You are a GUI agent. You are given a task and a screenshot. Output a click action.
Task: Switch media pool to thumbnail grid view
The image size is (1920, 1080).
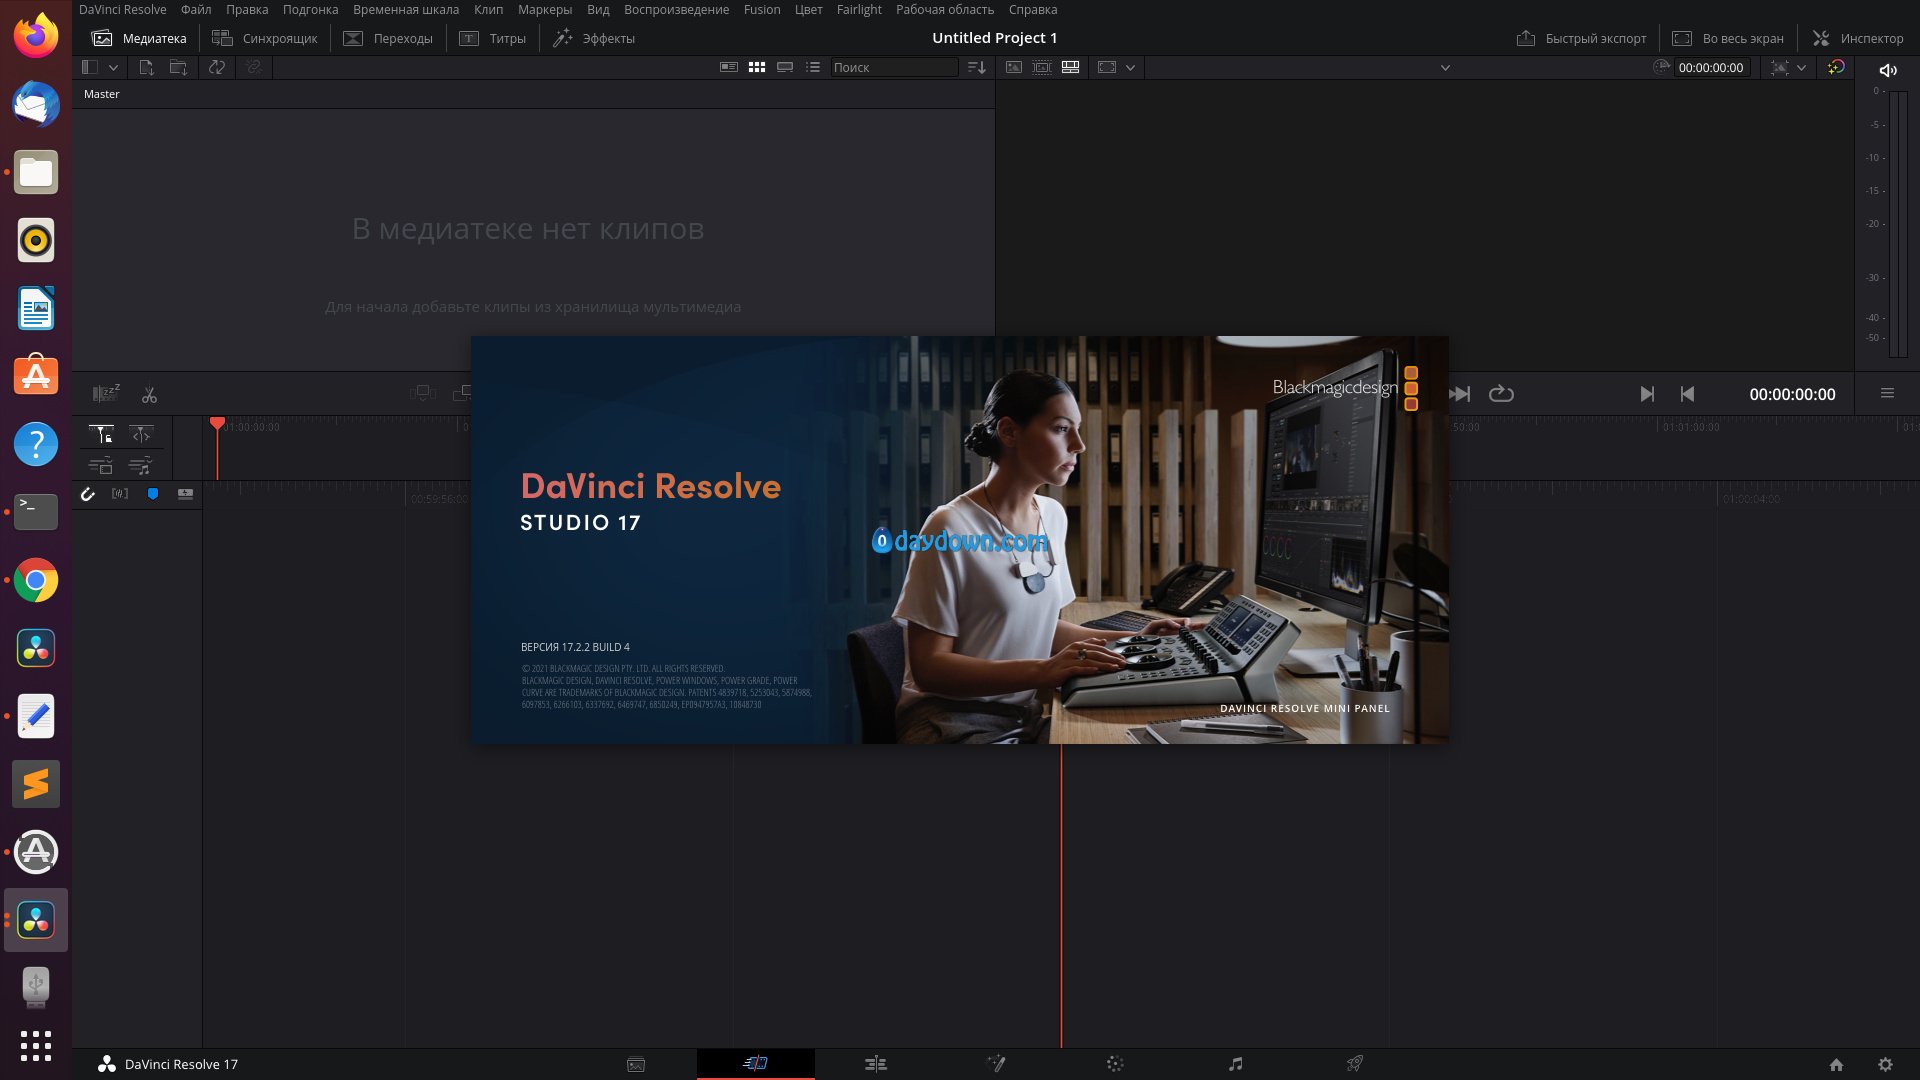757,67
